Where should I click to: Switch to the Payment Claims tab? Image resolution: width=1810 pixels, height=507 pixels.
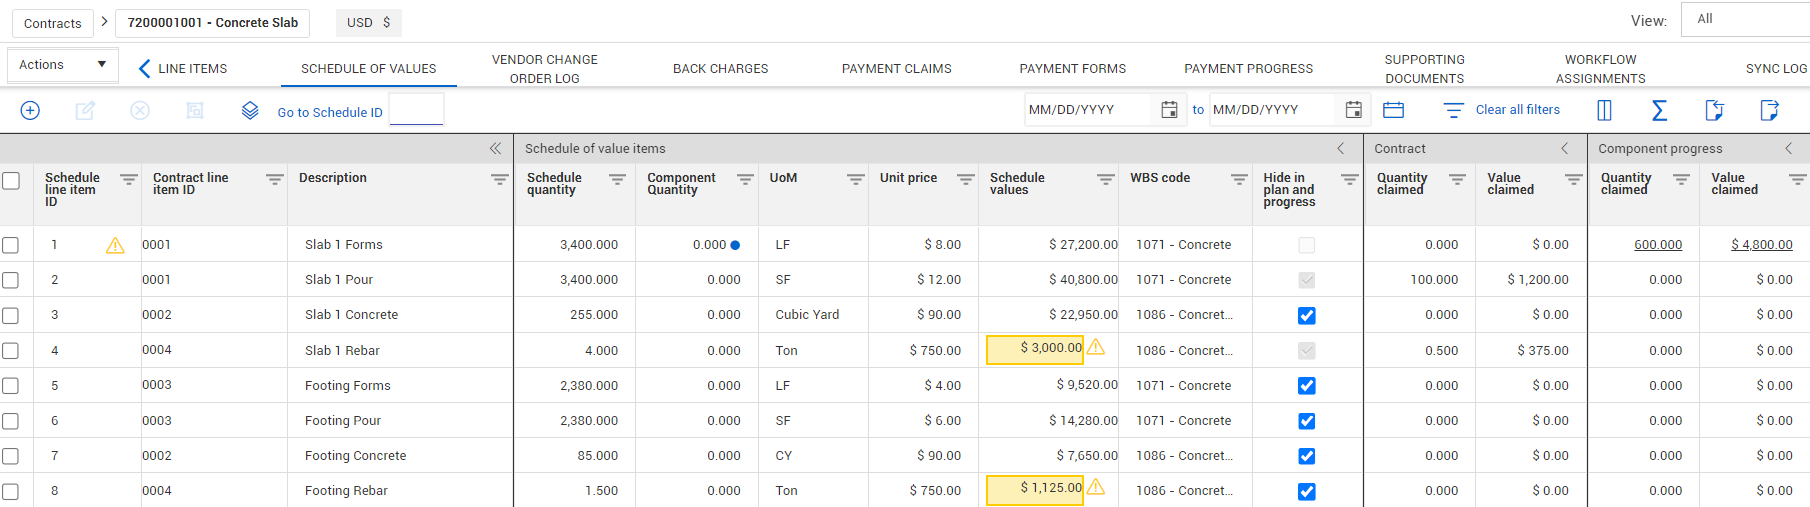point(896,69)
